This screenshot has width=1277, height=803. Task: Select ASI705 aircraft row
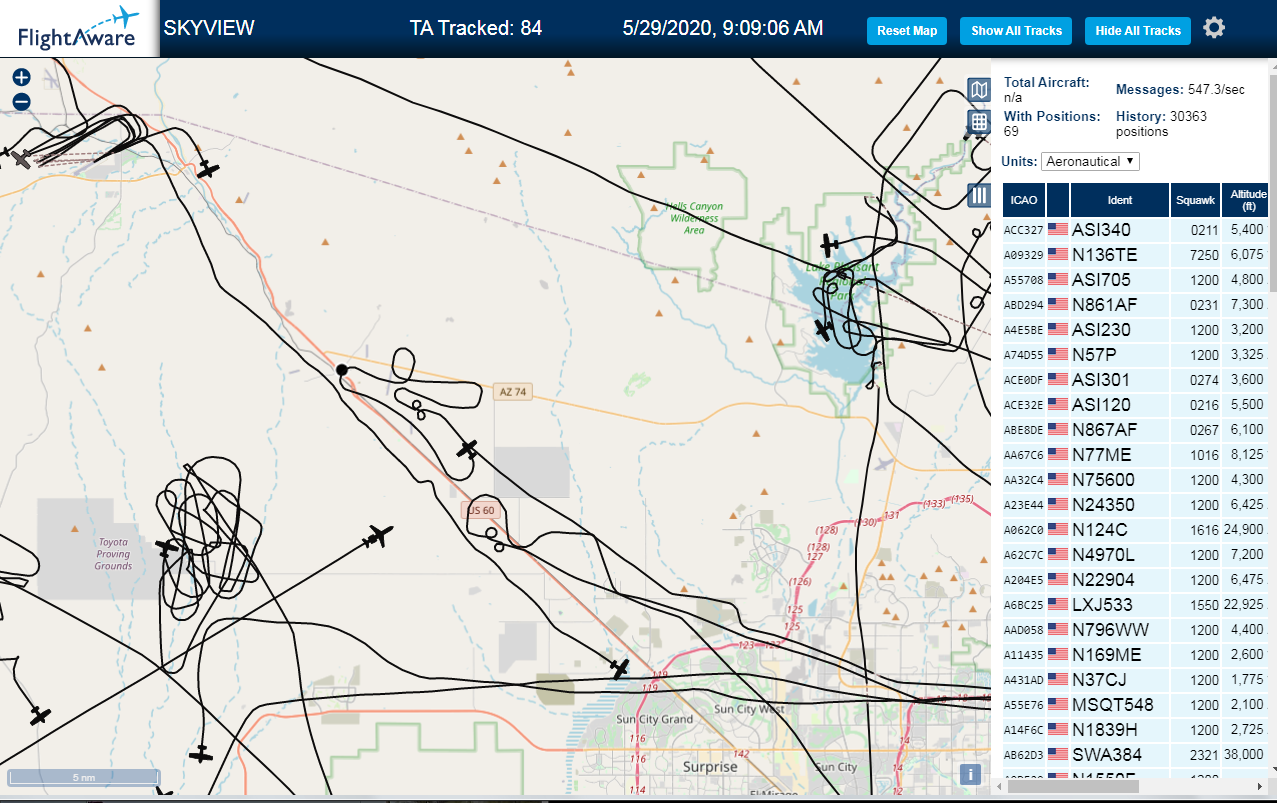point(1135,280)
